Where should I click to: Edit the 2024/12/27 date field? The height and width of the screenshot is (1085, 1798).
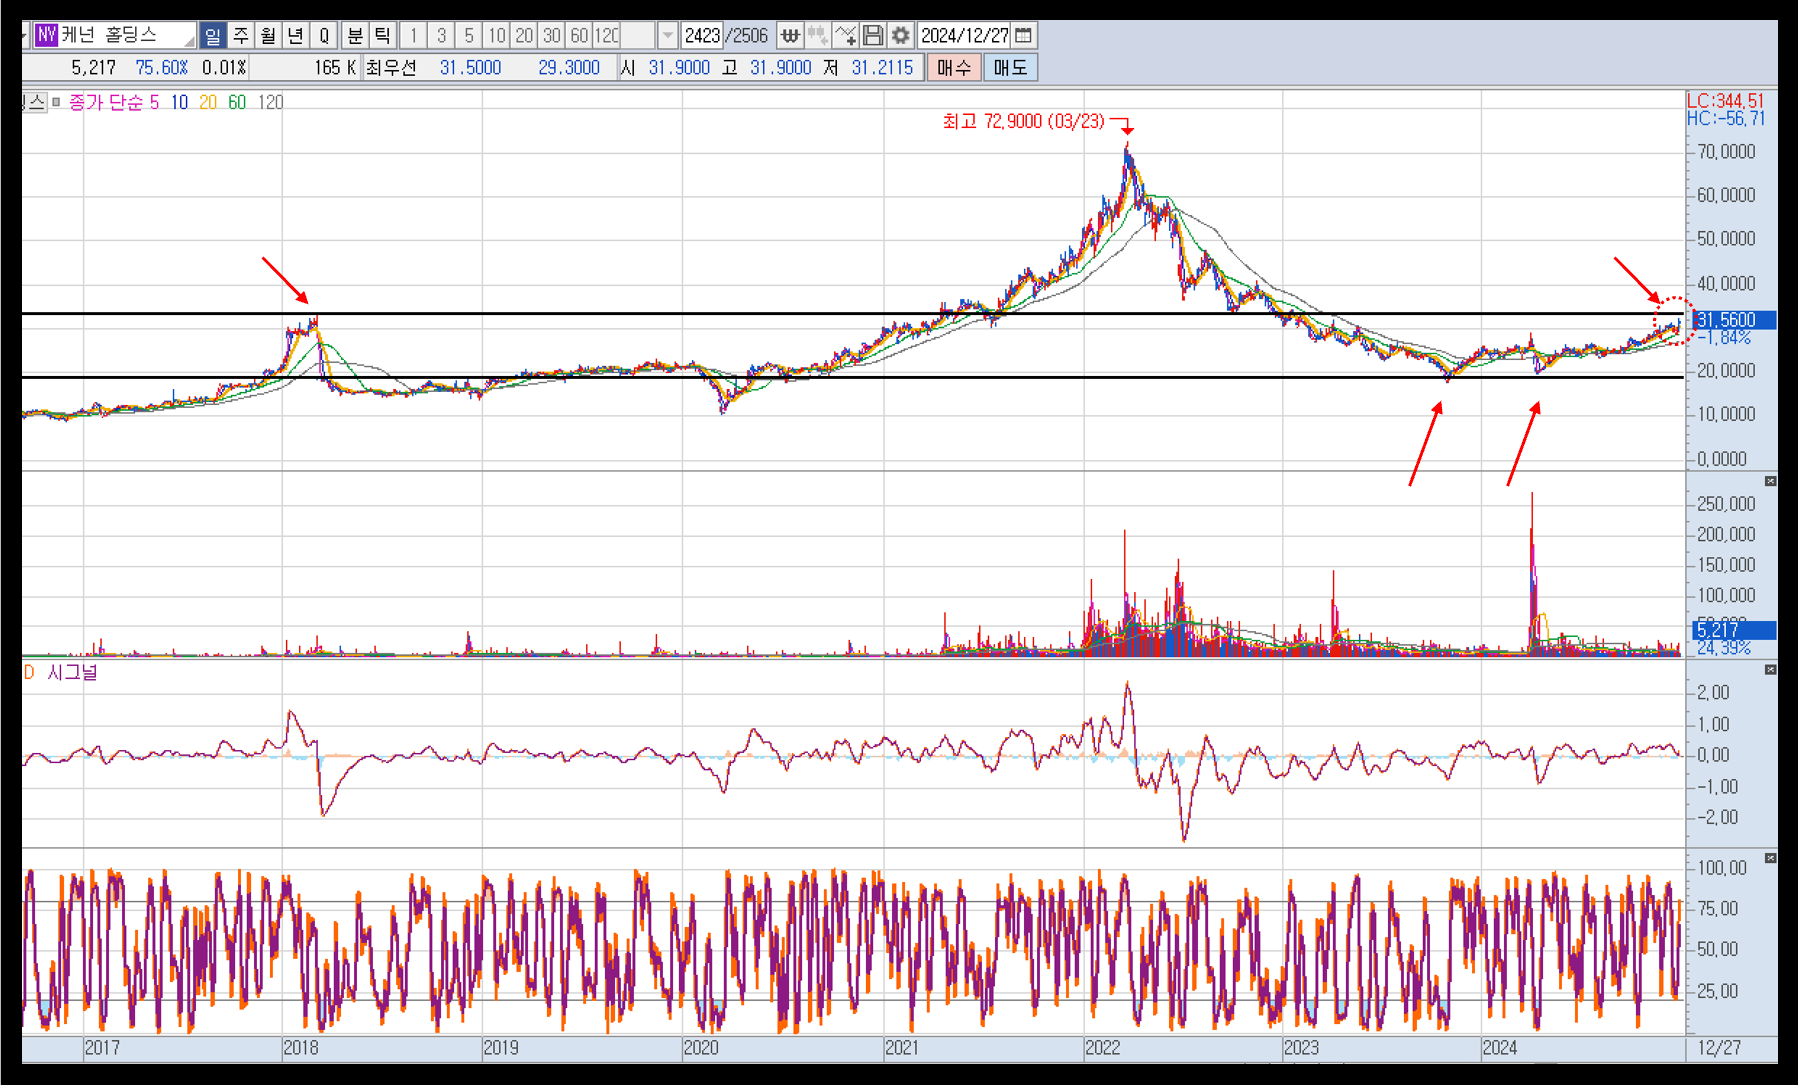pyautogui.click(x=965, y=36)
